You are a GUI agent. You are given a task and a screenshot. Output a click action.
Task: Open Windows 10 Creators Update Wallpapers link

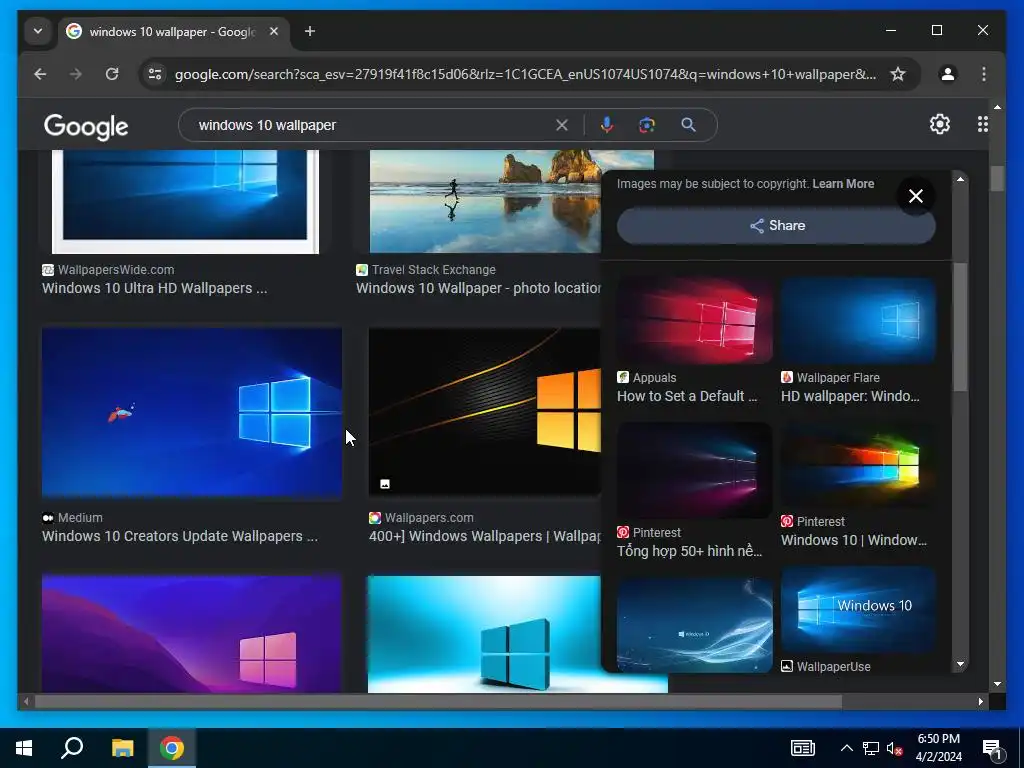click(180, 537)
